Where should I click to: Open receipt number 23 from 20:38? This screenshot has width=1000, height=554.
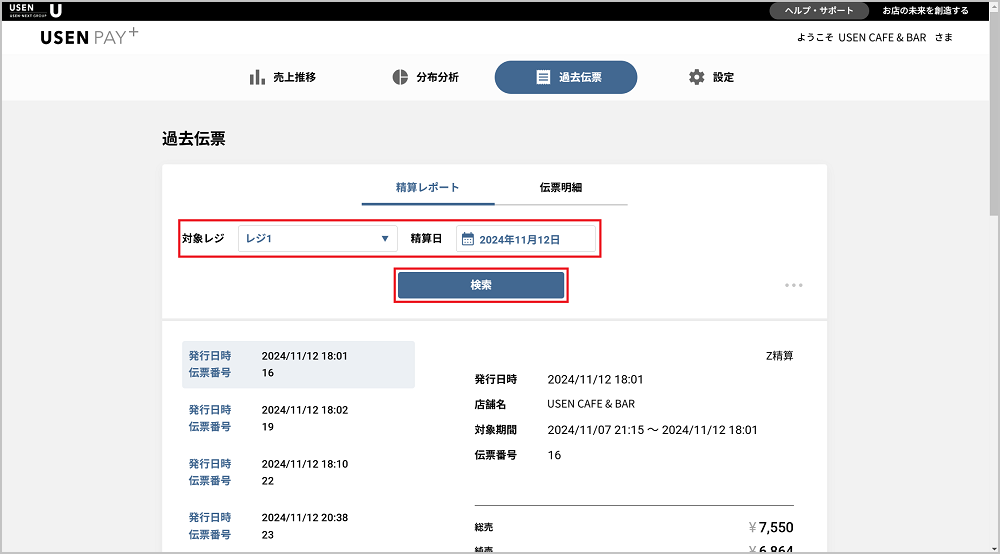pyautogui.click(x=298, y=526)
